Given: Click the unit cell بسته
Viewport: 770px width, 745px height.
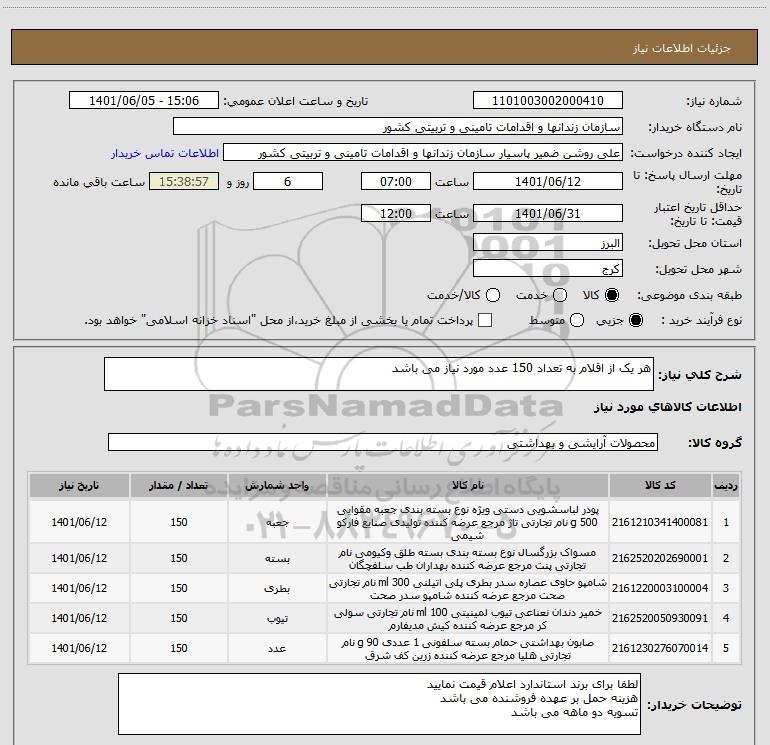Looking at the screenshot, I should (x=277, y=559).
